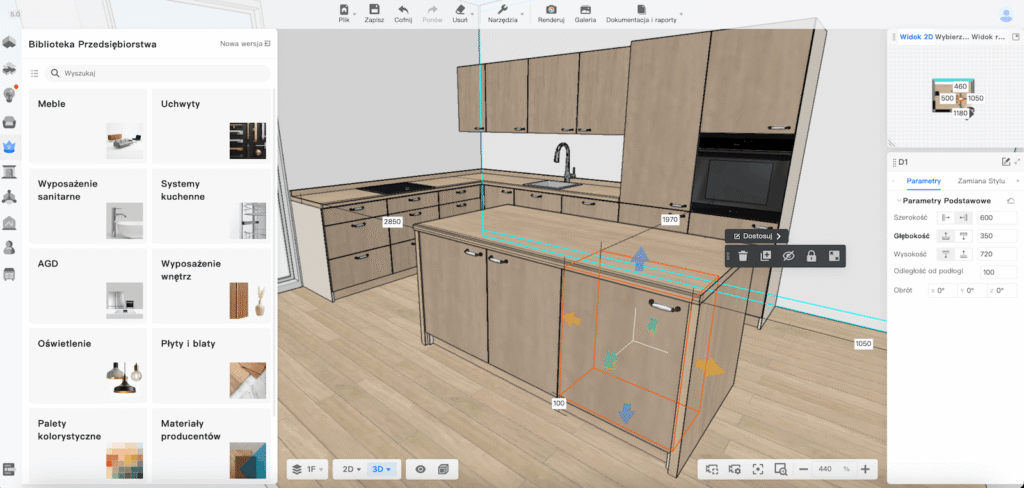Open the 1F floor dropdown
Screen dimensions: 1024x488
coord(311,469)
